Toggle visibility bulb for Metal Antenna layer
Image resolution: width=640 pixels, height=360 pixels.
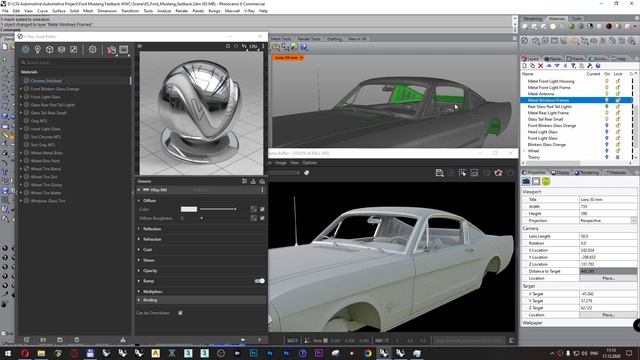click(607, 94)
